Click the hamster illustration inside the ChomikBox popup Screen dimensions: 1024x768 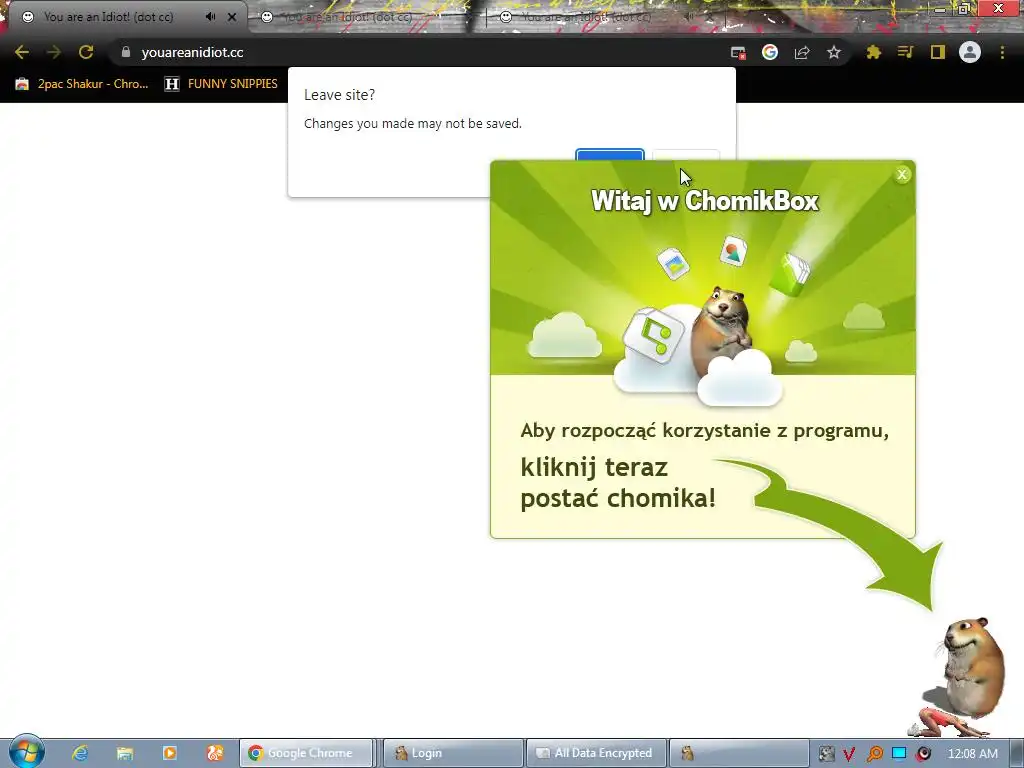[720, 330]
